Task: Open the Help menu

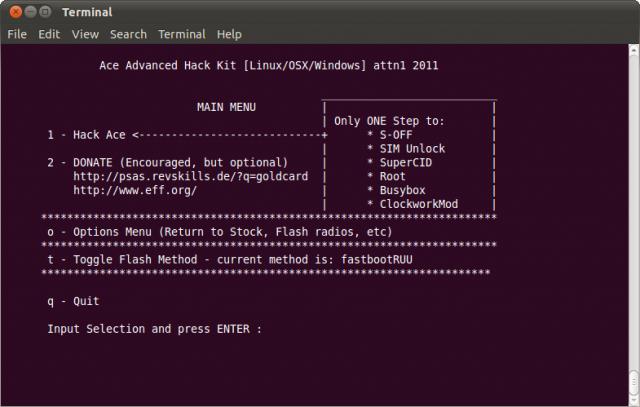Action: pos(229,34)
